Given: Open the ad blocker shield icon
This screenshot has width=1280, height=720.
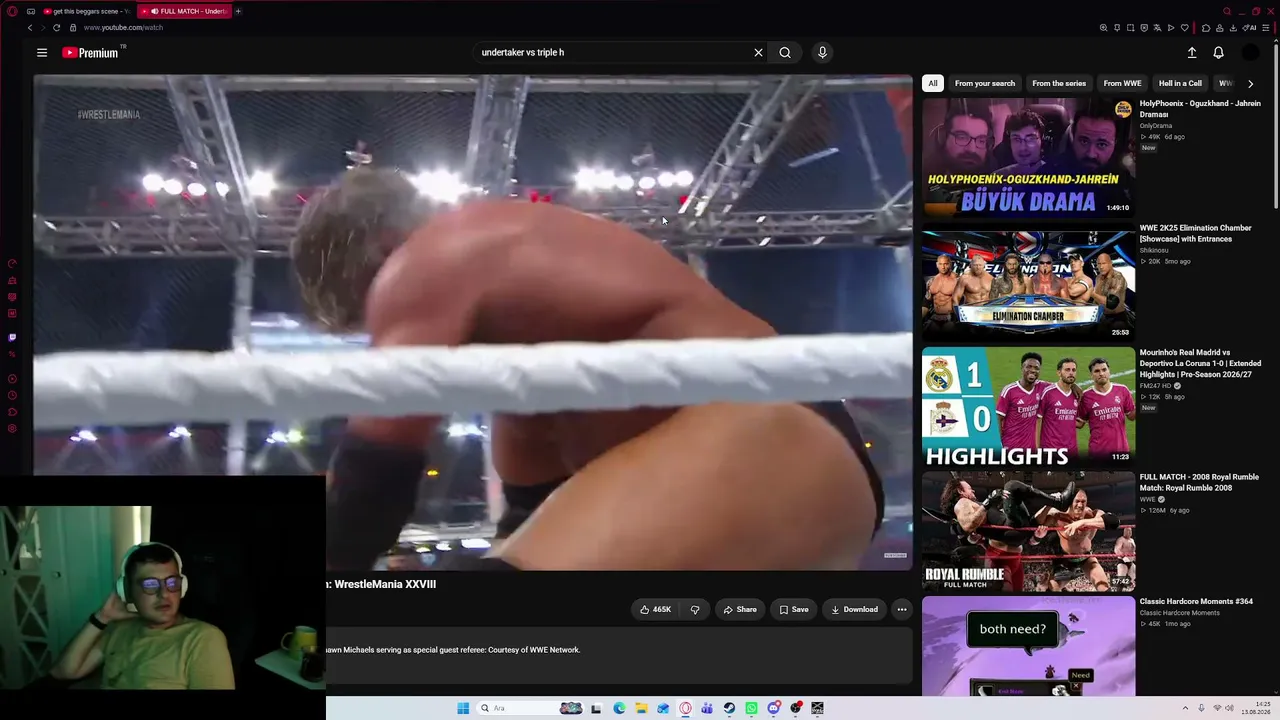Looking at the screenshot, I should 1144,28.
